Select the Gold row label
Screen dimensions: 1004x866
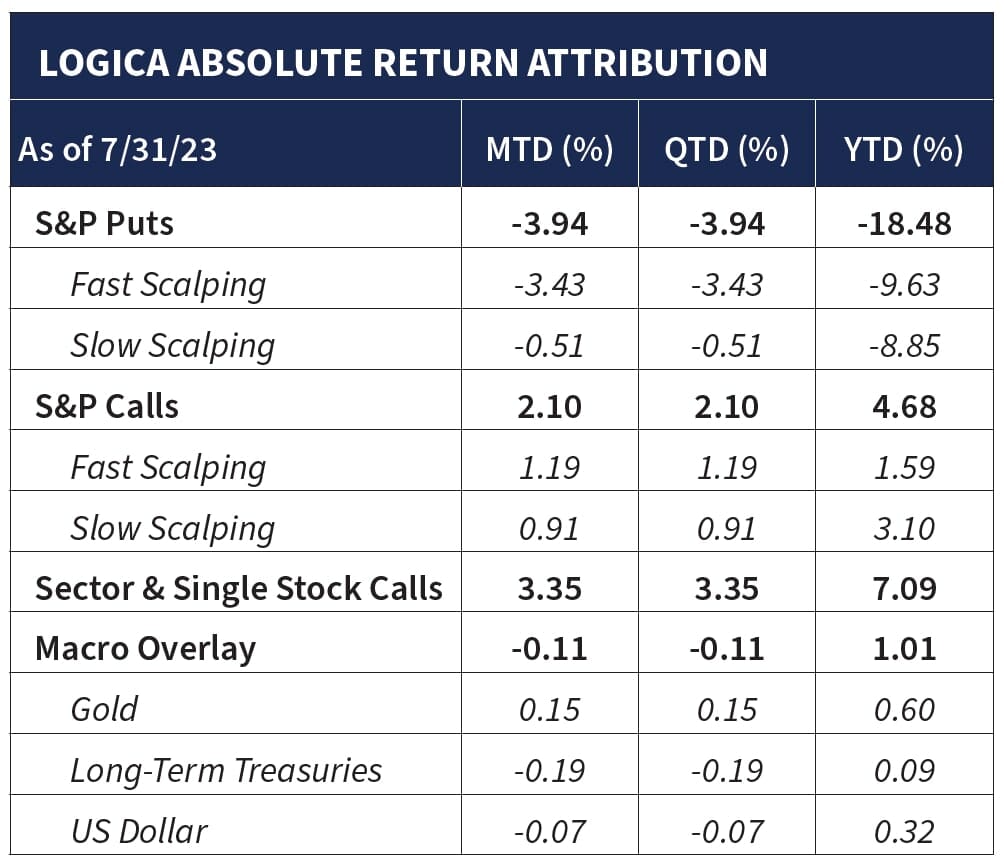click(x=104, y=709)
